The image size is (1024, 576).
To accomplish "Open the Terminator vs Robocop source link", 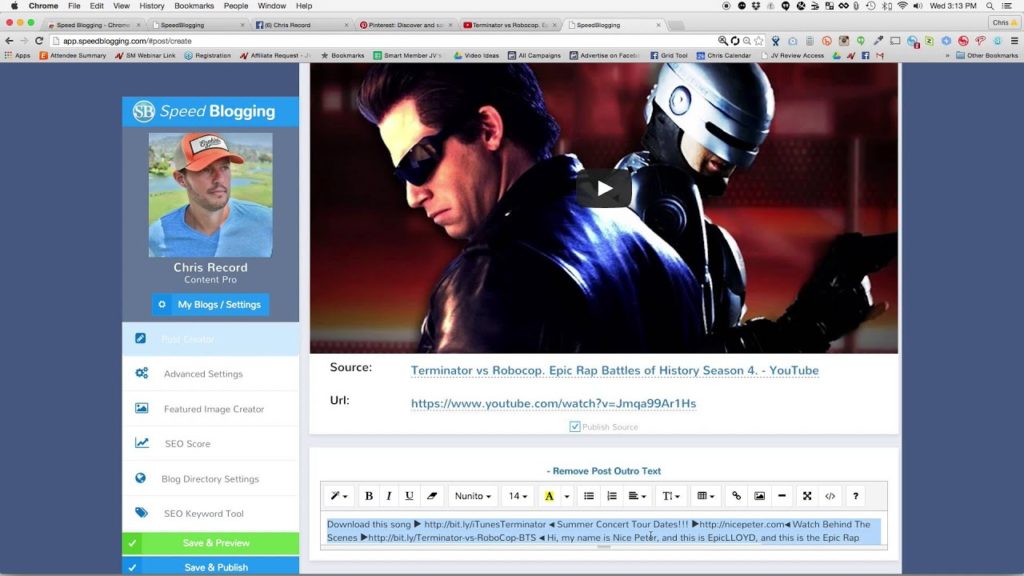I will [x=615, y=370].
